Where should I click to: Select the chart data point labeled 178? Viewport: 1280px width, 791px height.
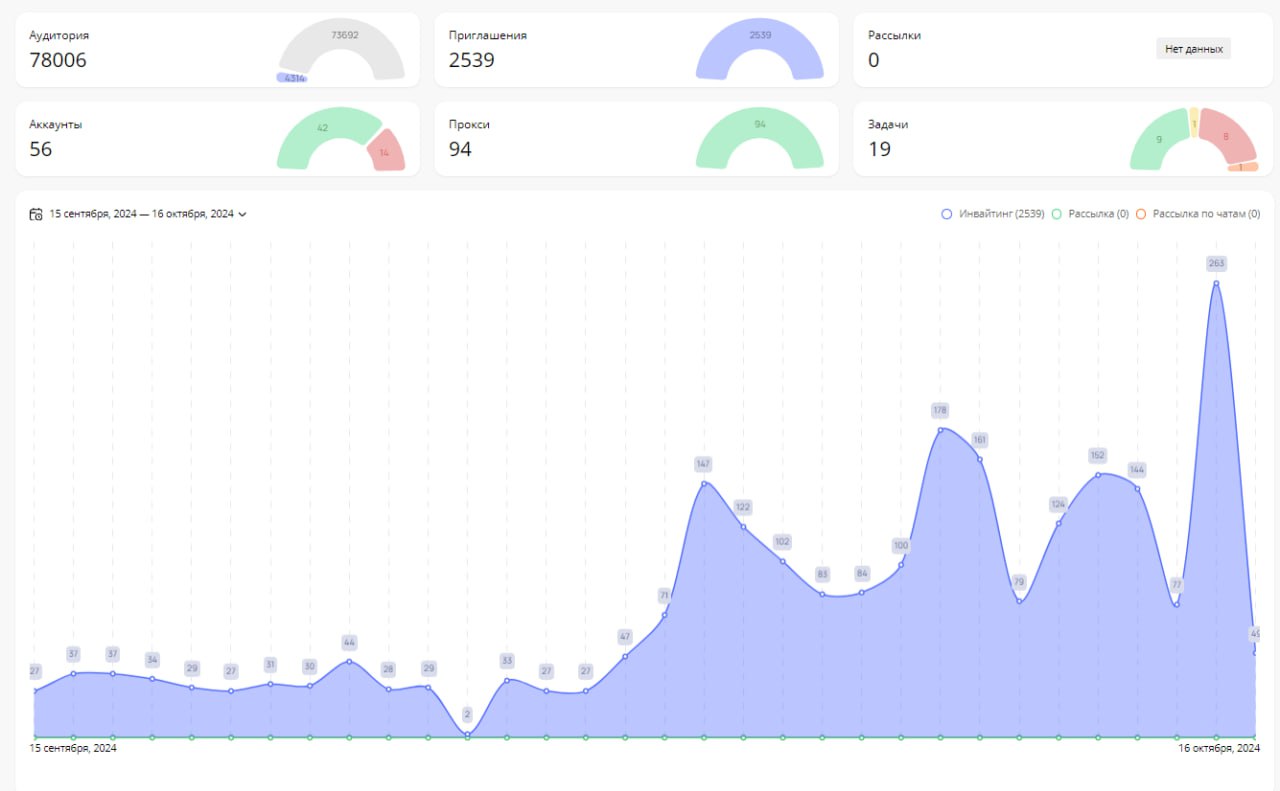pos(940,430)
